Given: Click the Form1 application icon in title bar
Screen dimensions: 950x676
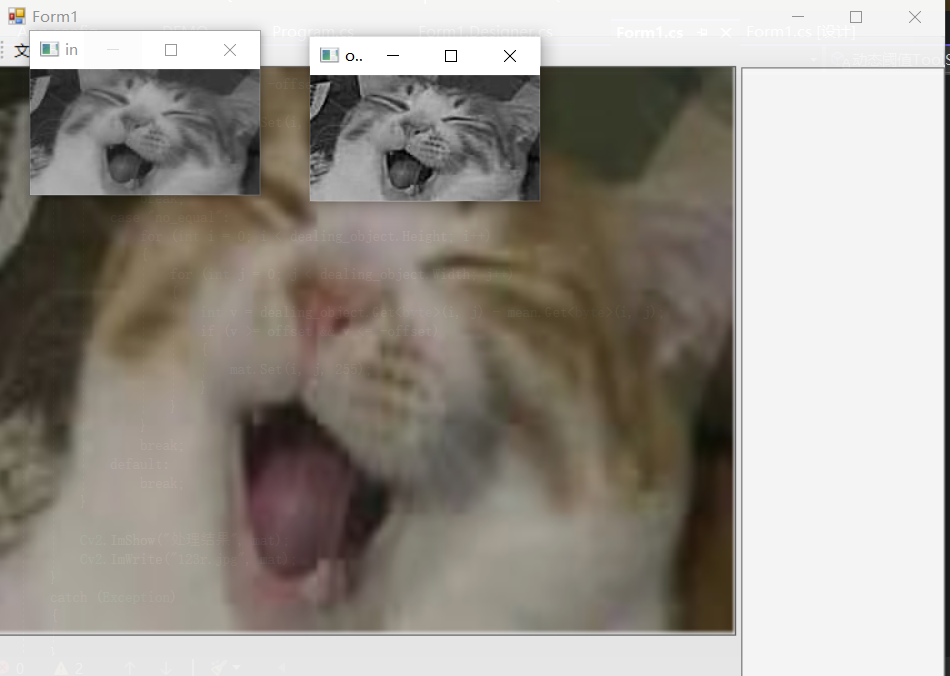Looking at the screenshot, I should pyautogui.click(x=16, y=16).
